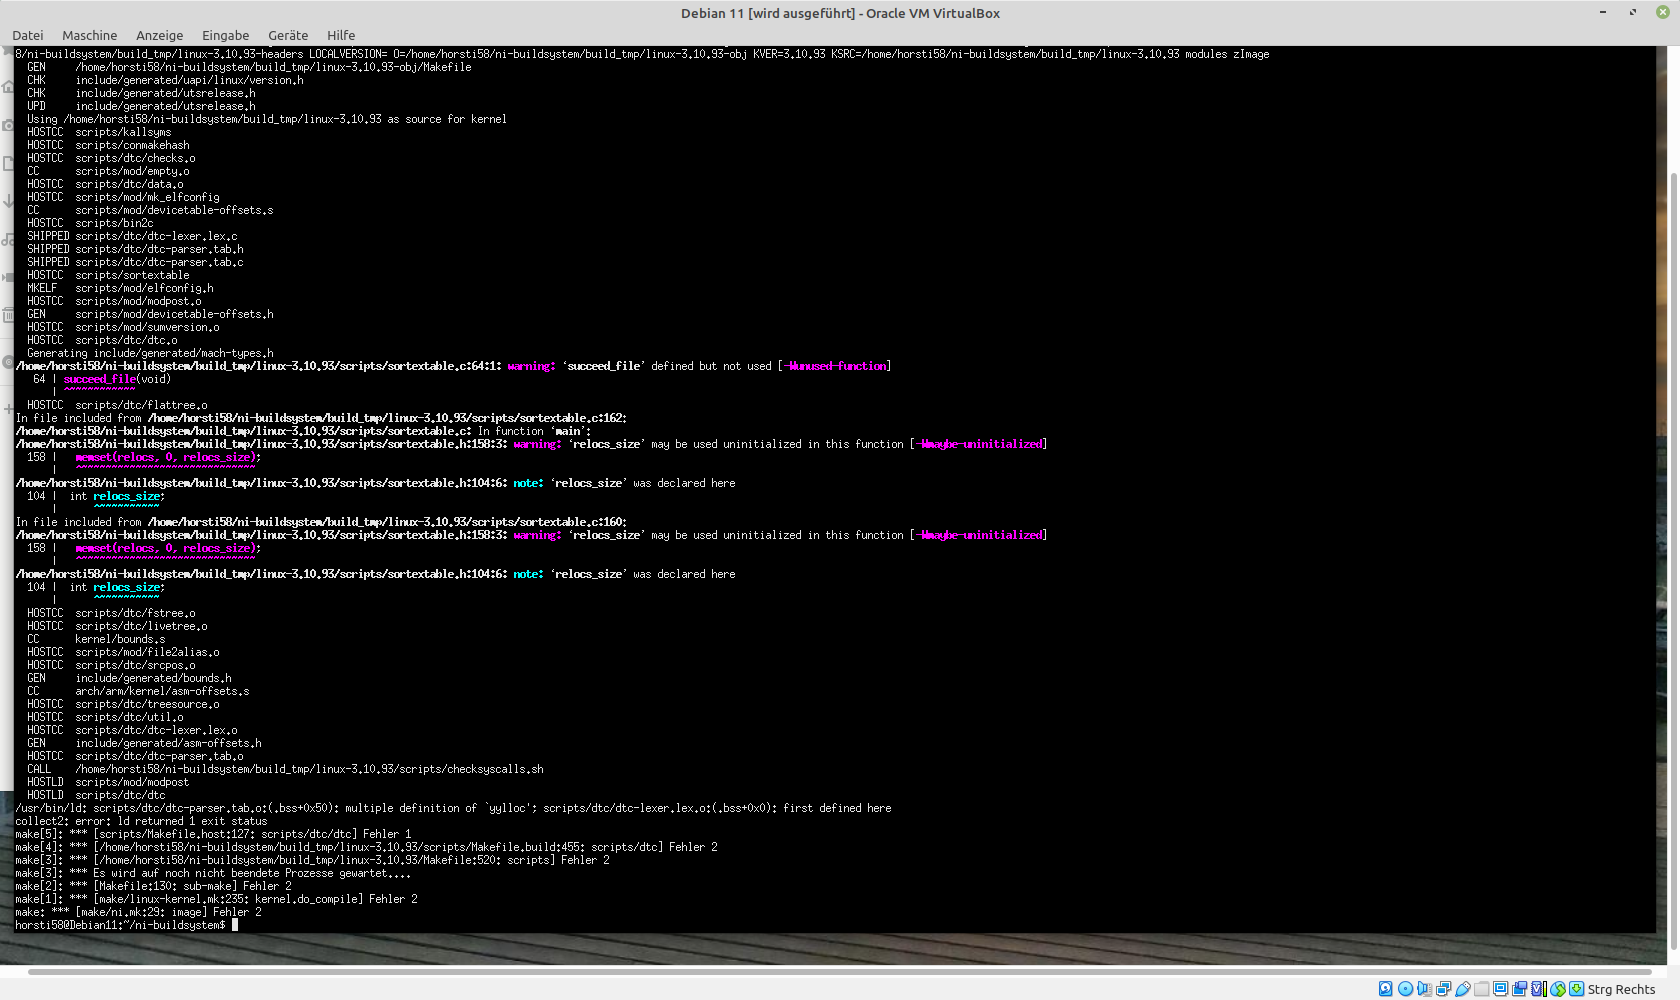
Task: Open the Geräte menu
Action: pyautogui.click(x=288, y=35)
